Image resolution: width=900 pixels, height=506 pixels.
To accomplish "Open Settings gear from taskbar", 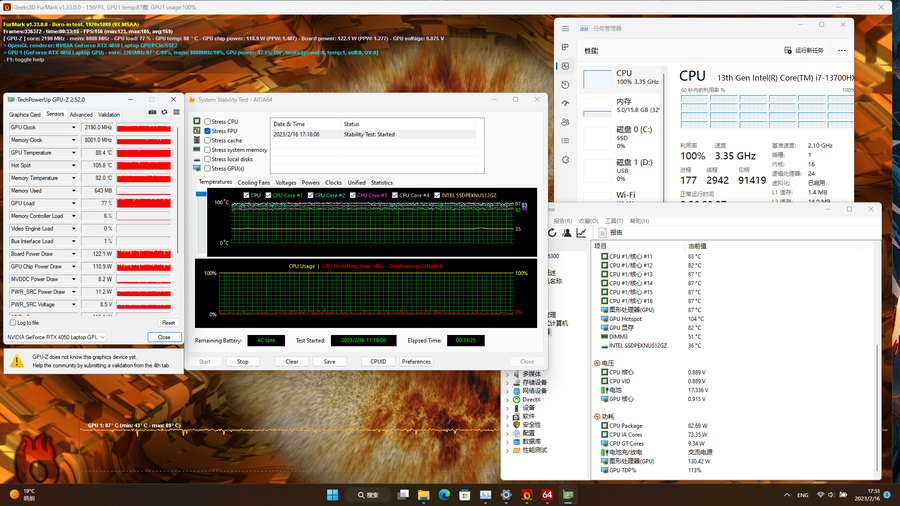I will pyautogui.click(x=506, y=495).
